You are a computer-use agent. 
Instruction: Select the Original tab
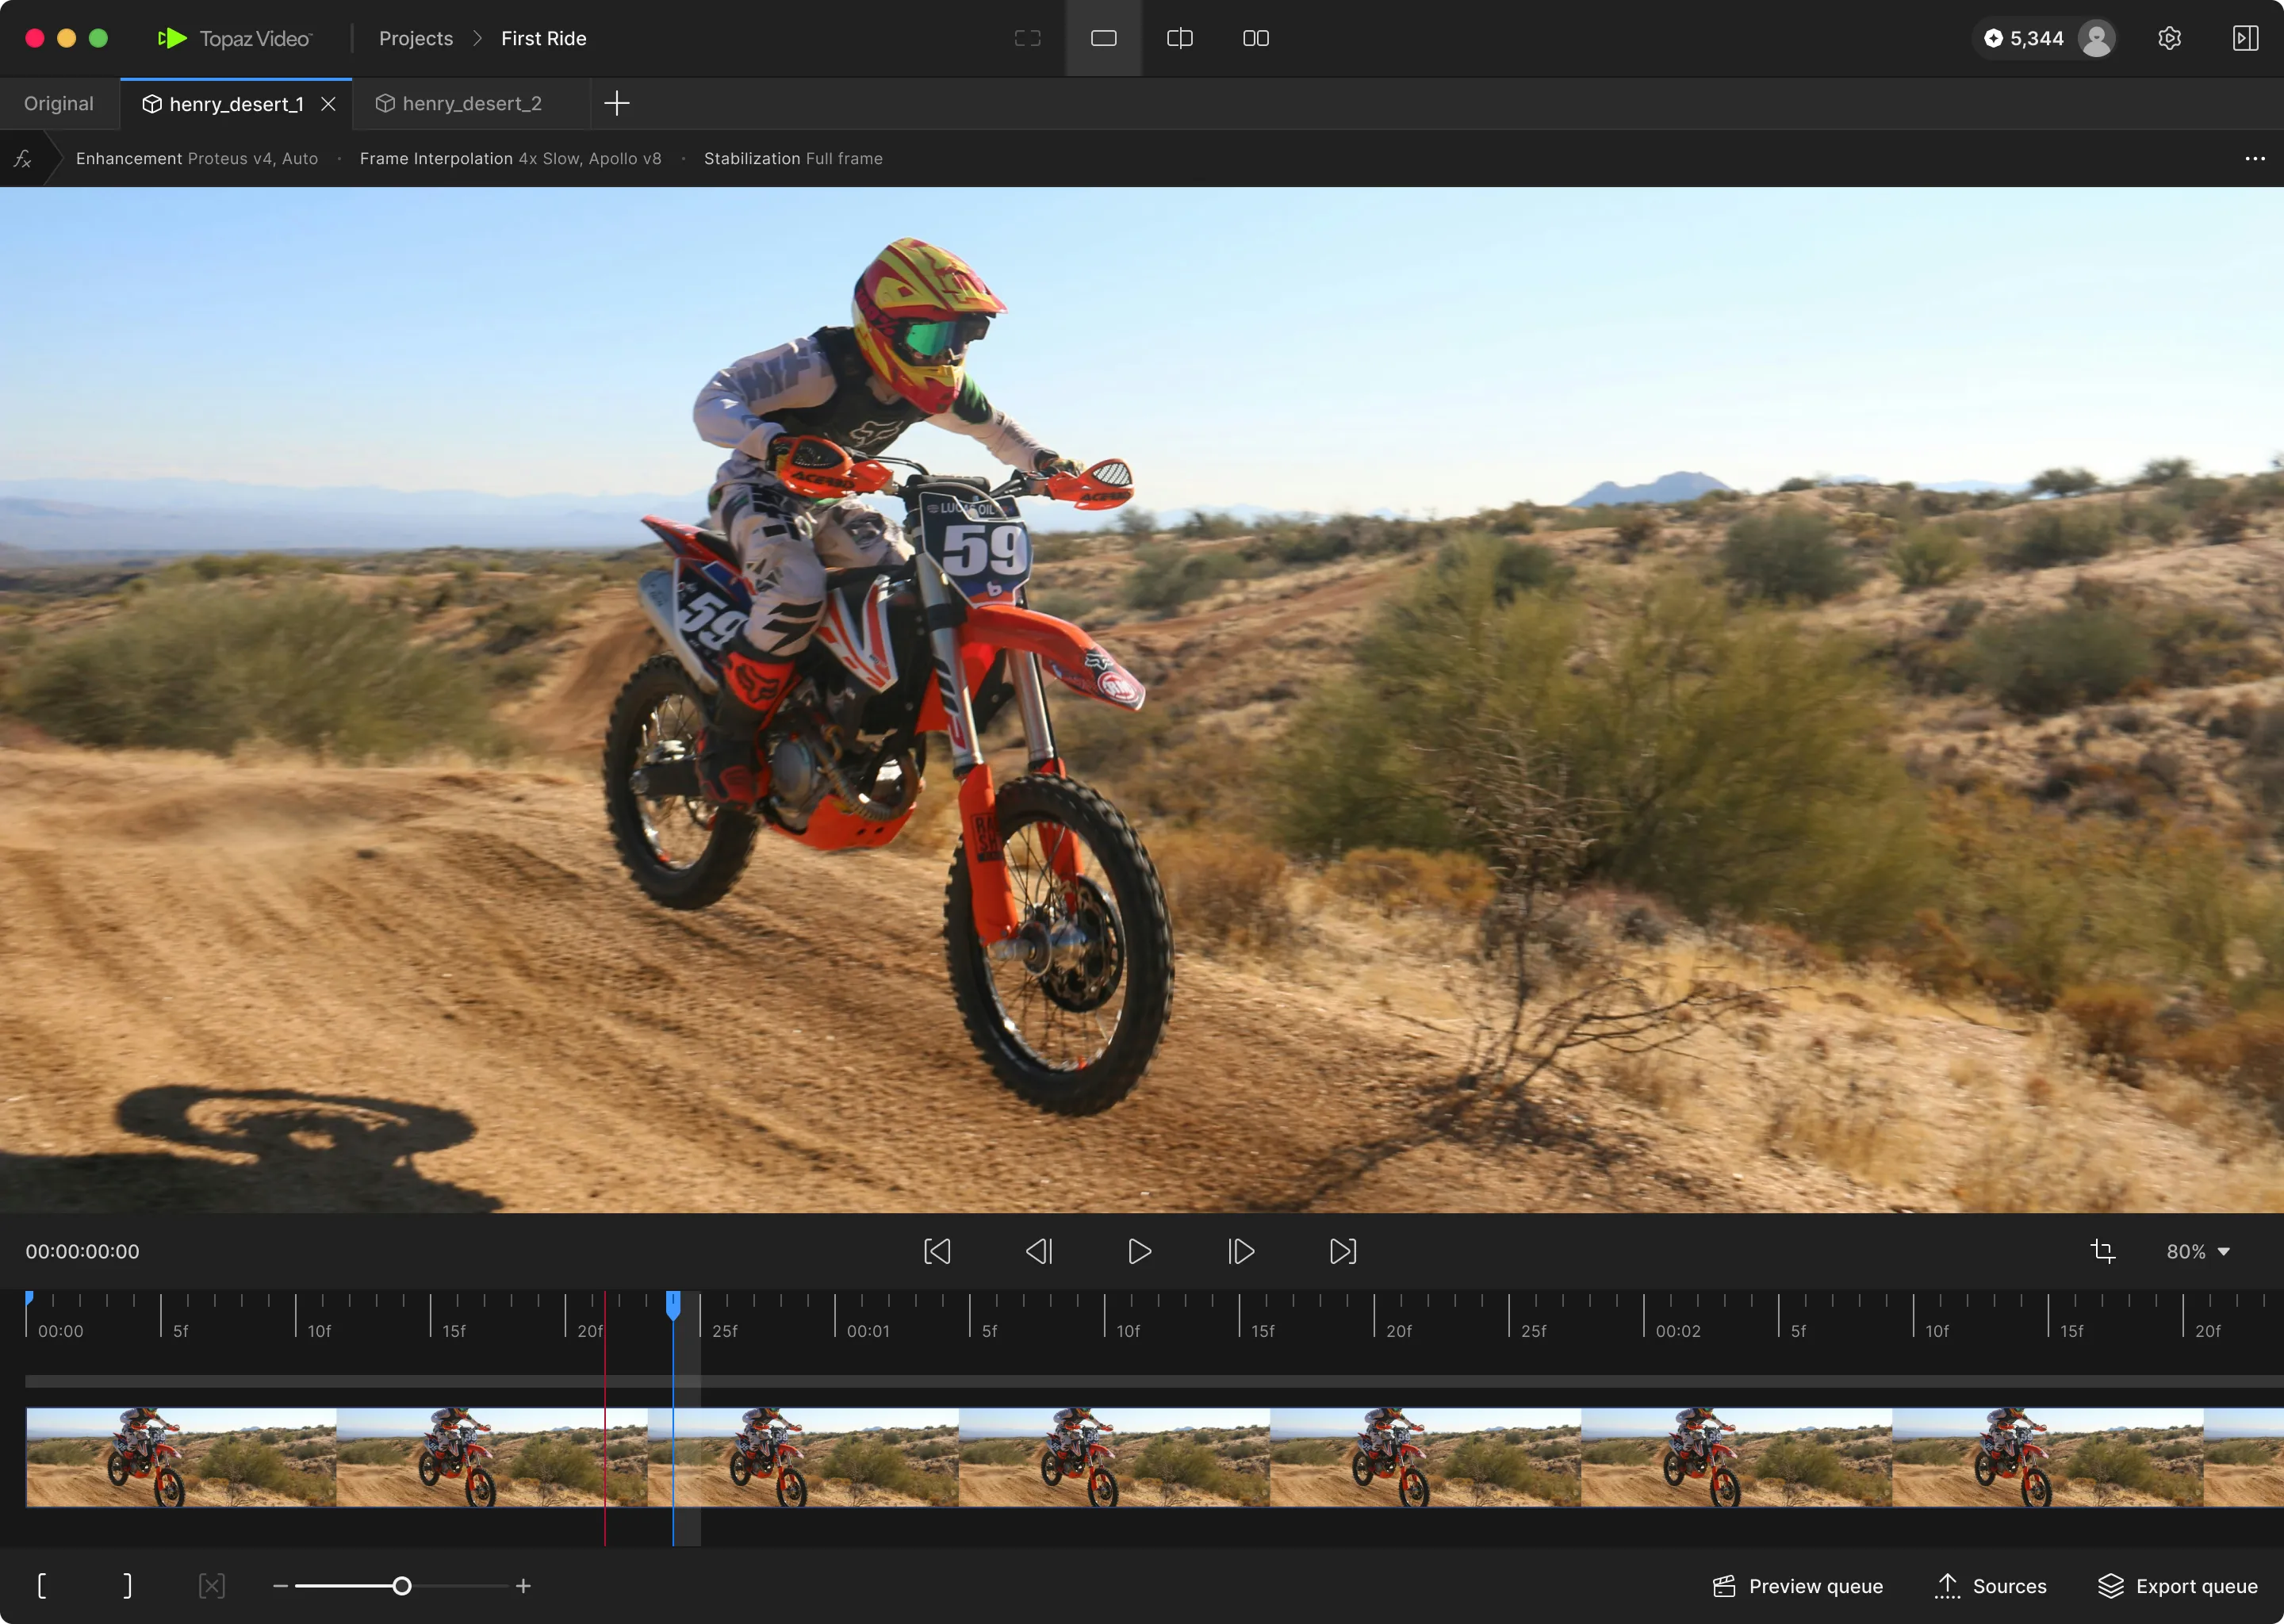point(58,103)
